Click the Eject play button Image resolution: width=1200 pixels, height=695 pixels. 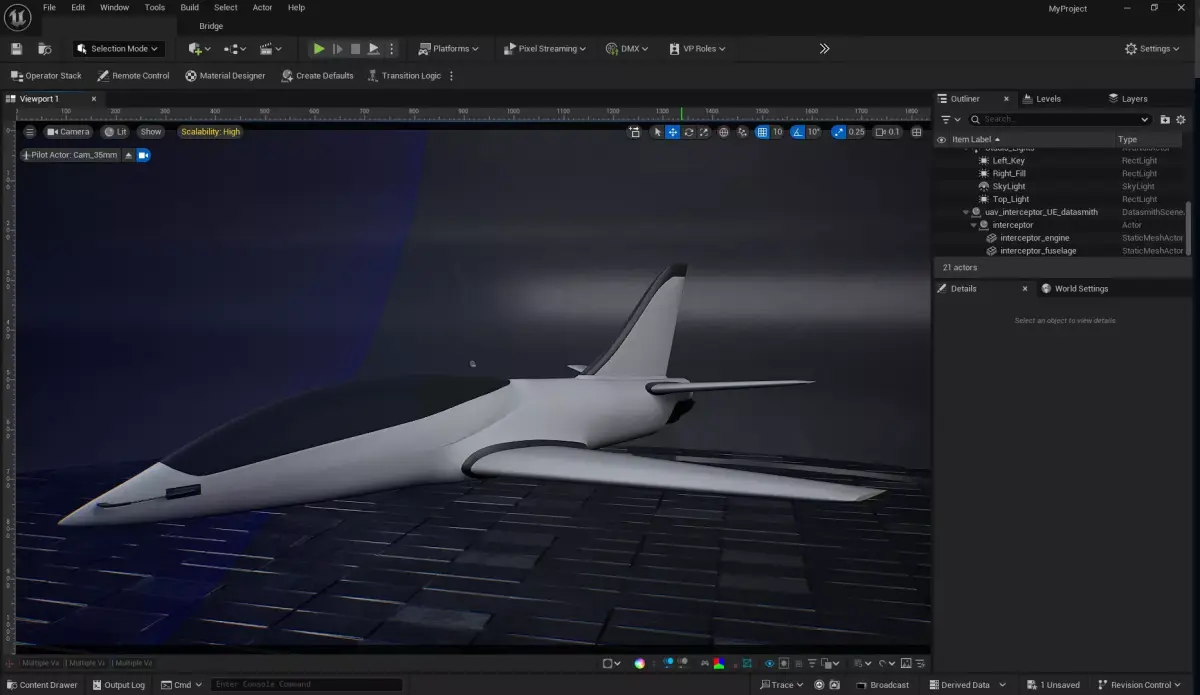pos(374,48)
